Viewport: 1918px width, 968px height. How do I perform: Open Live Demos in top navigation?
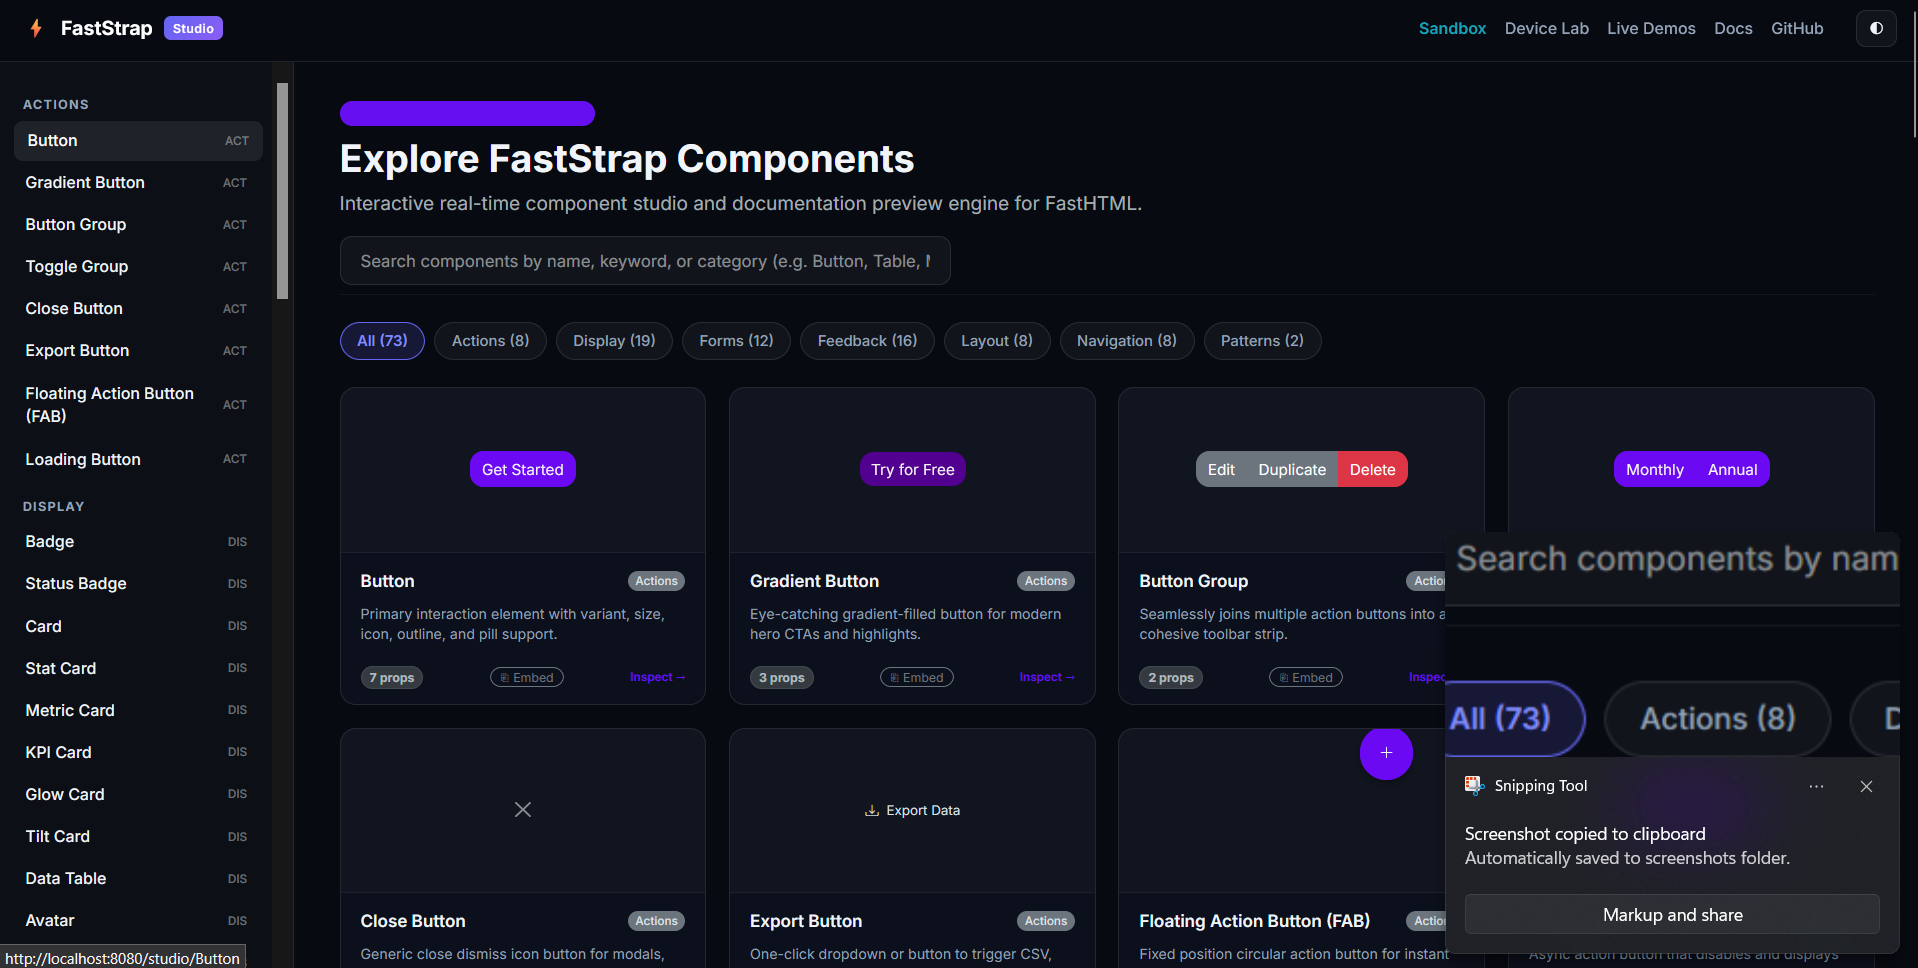[x=1651, y=28]
